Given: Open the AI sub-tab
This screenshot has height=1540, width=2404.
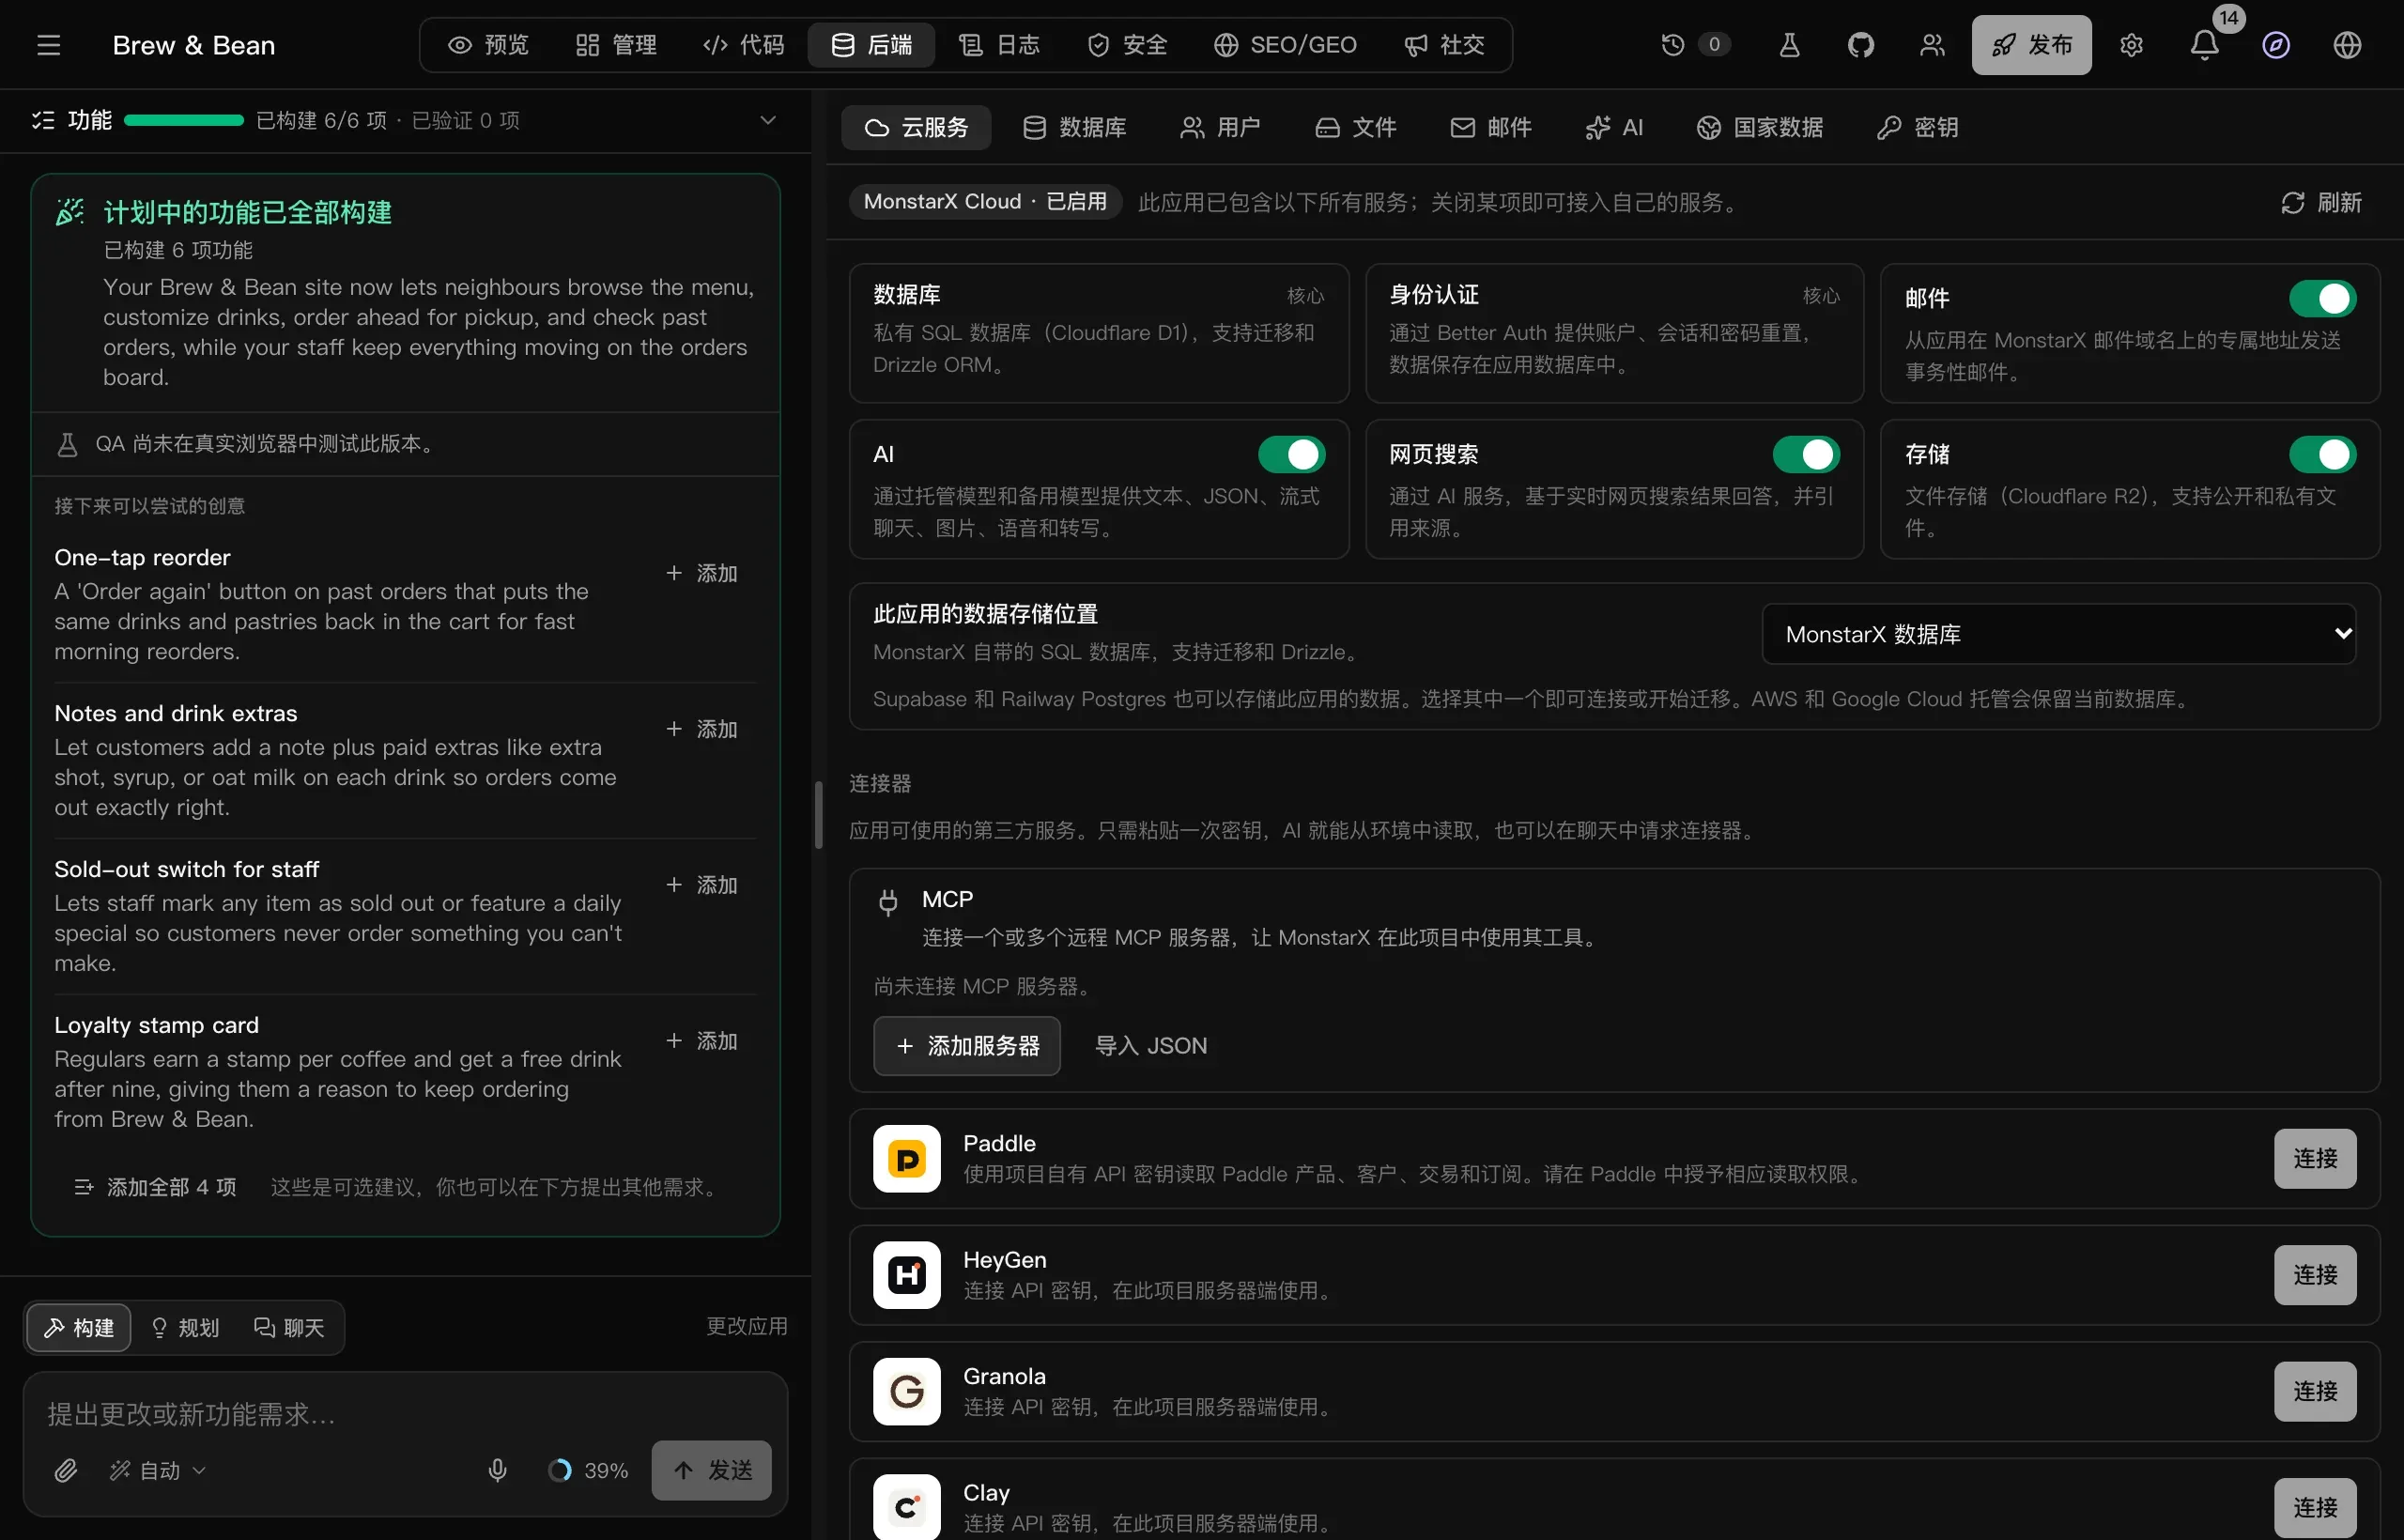Looking at the screenshot, I should coord(1614,127).
